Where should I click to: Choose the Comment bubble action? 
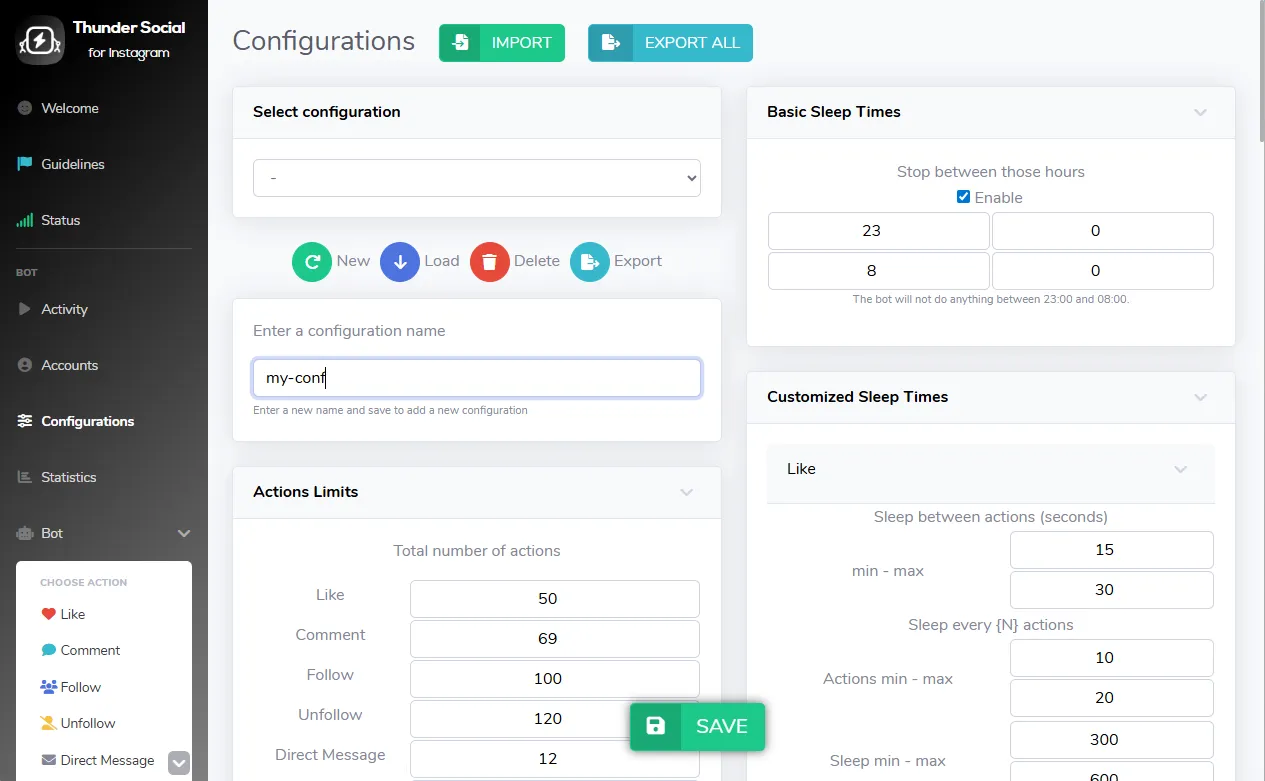click(x=48, y=650)
